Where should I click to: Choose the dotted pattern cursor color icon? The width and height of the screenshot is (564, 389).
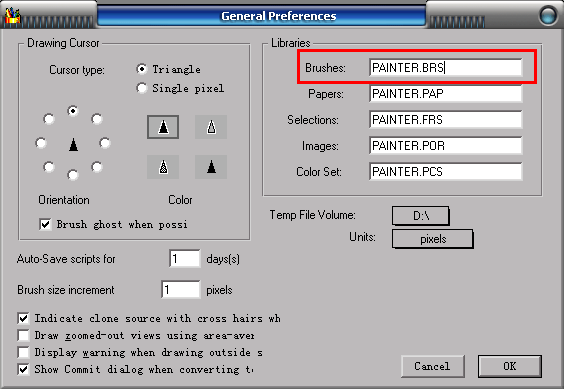[163, 167]
